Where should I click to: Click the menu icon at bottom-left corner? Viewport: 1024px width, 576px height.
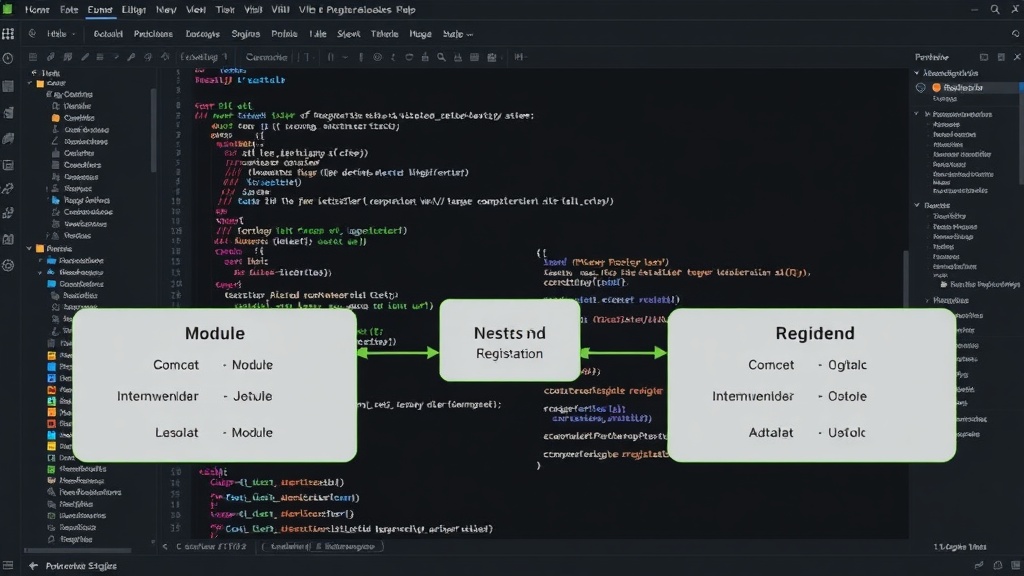[x=8, y=566]
